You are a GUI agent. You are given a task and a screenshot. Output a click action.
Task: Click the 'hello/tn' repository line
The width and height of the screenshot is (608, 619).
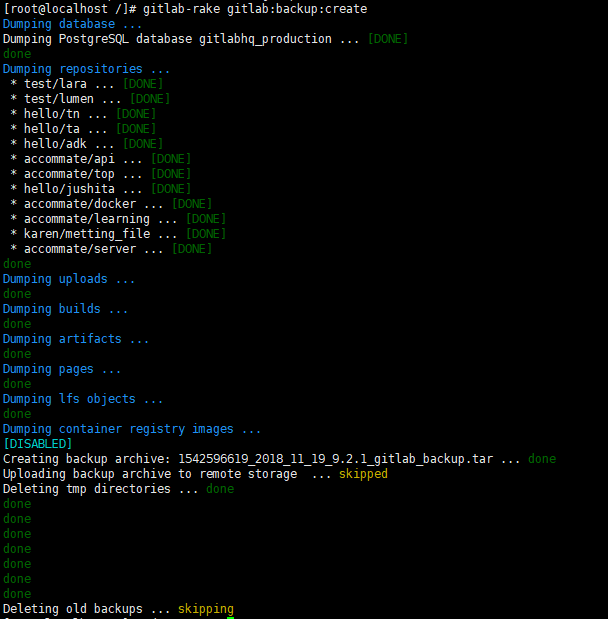[x=83, y=114]
